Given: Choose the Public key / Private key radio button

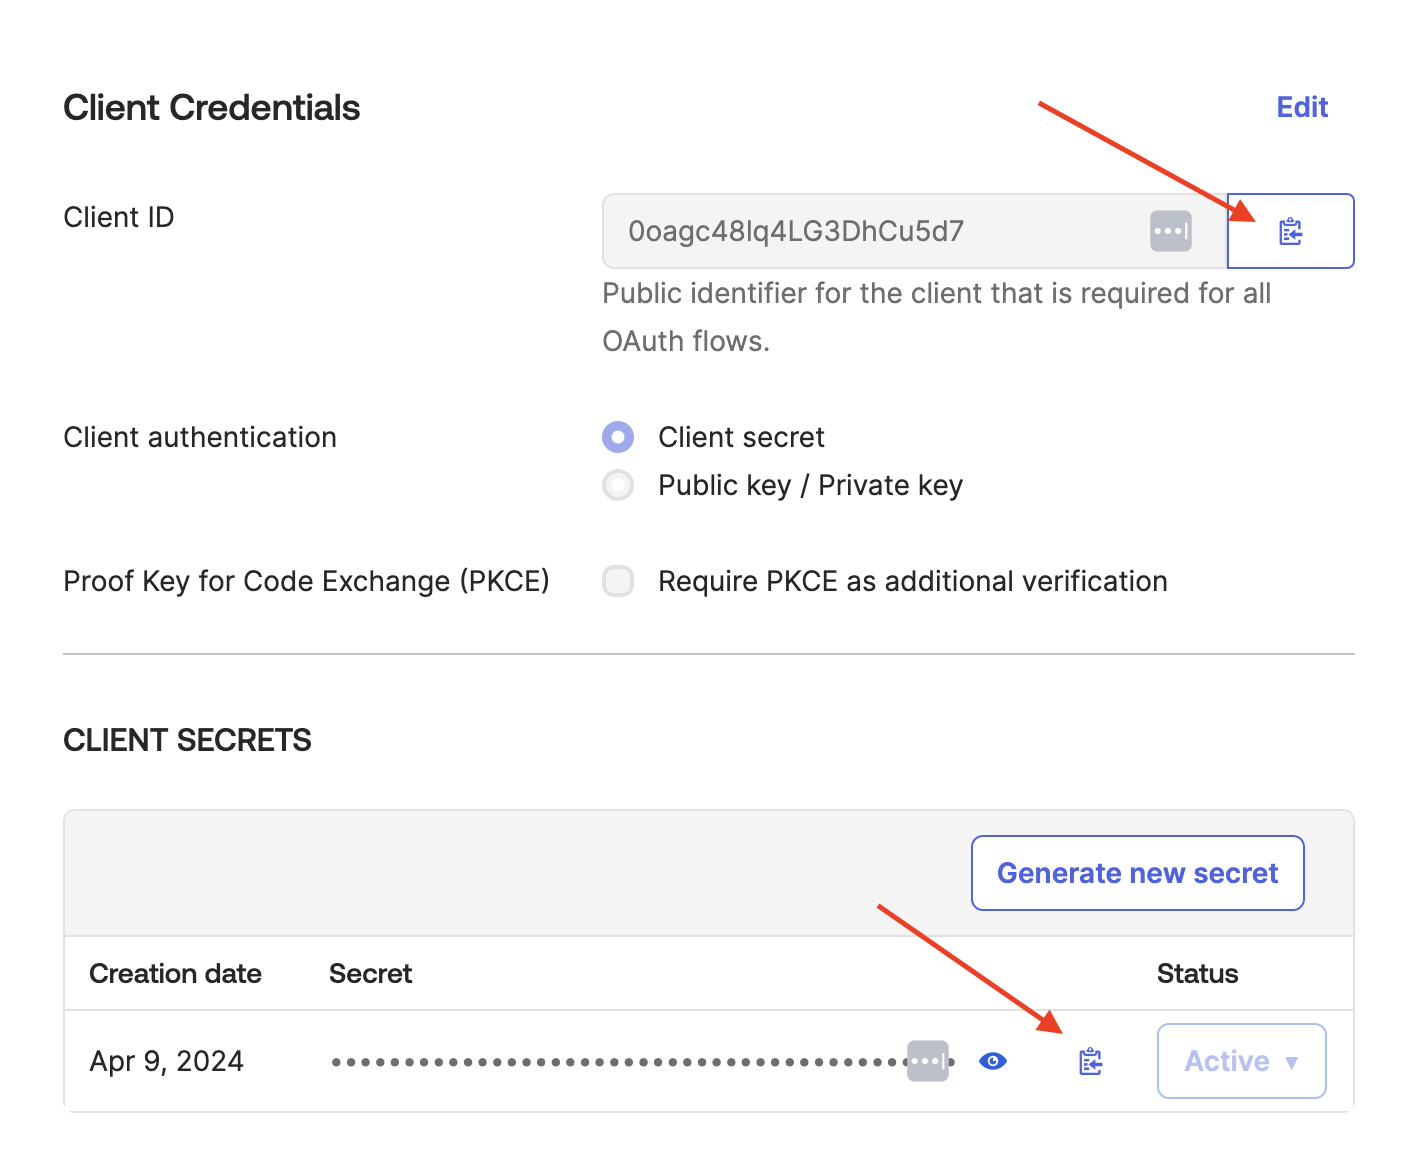Looking at the screenshot, I should (x=618, y=485).
